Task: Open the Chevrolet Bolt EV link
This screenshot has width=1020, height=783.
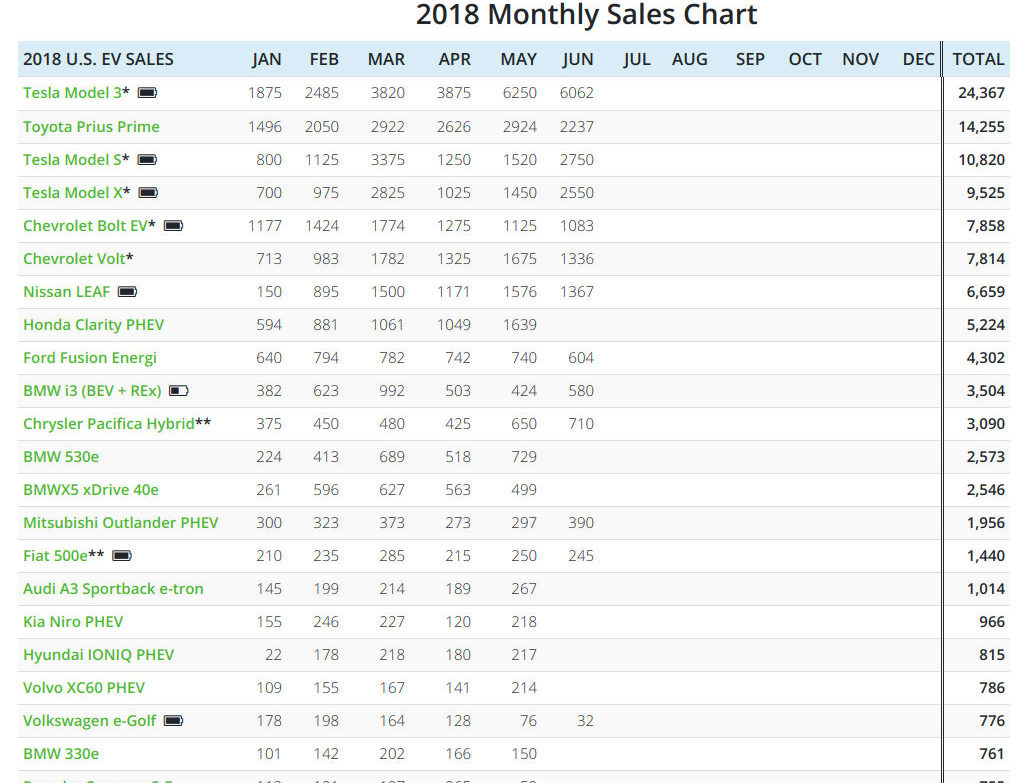Action: pos(85,226)
